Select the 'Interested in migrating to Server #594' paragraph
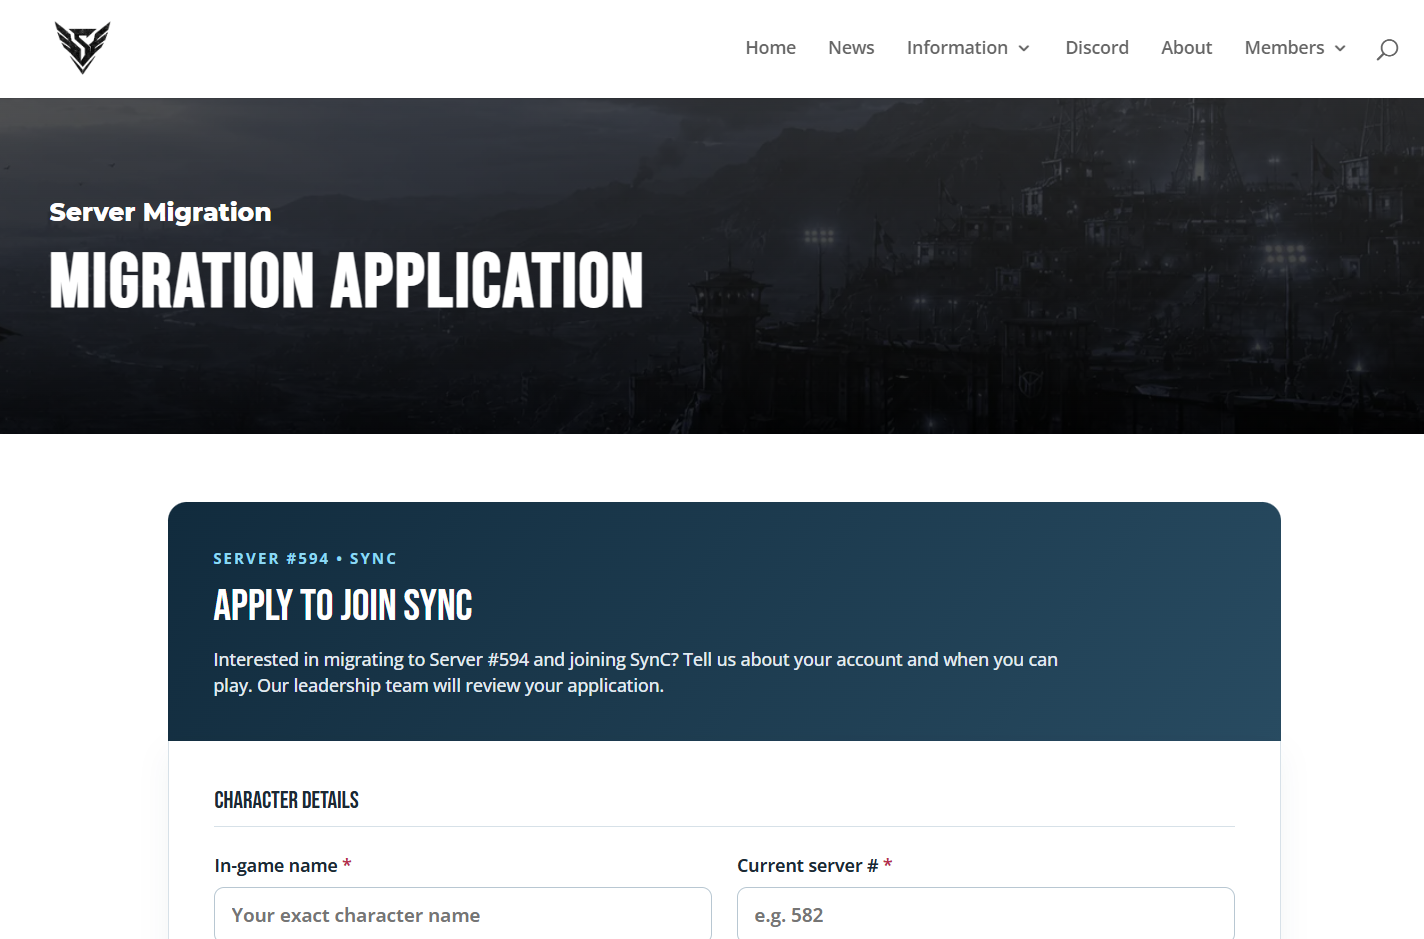This screenshot has height=939, width=1424. [635, 672]
